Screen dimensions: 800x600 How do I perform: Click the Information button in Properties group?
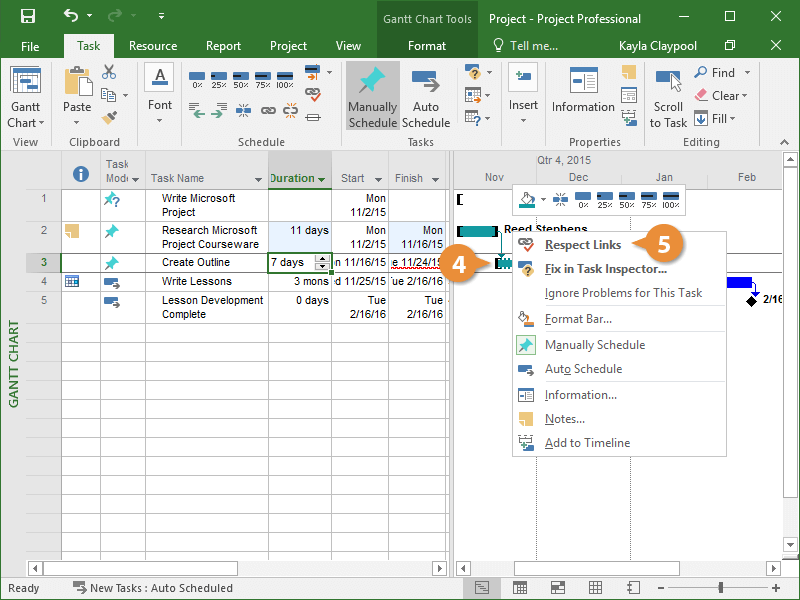(x=583, y=92)
